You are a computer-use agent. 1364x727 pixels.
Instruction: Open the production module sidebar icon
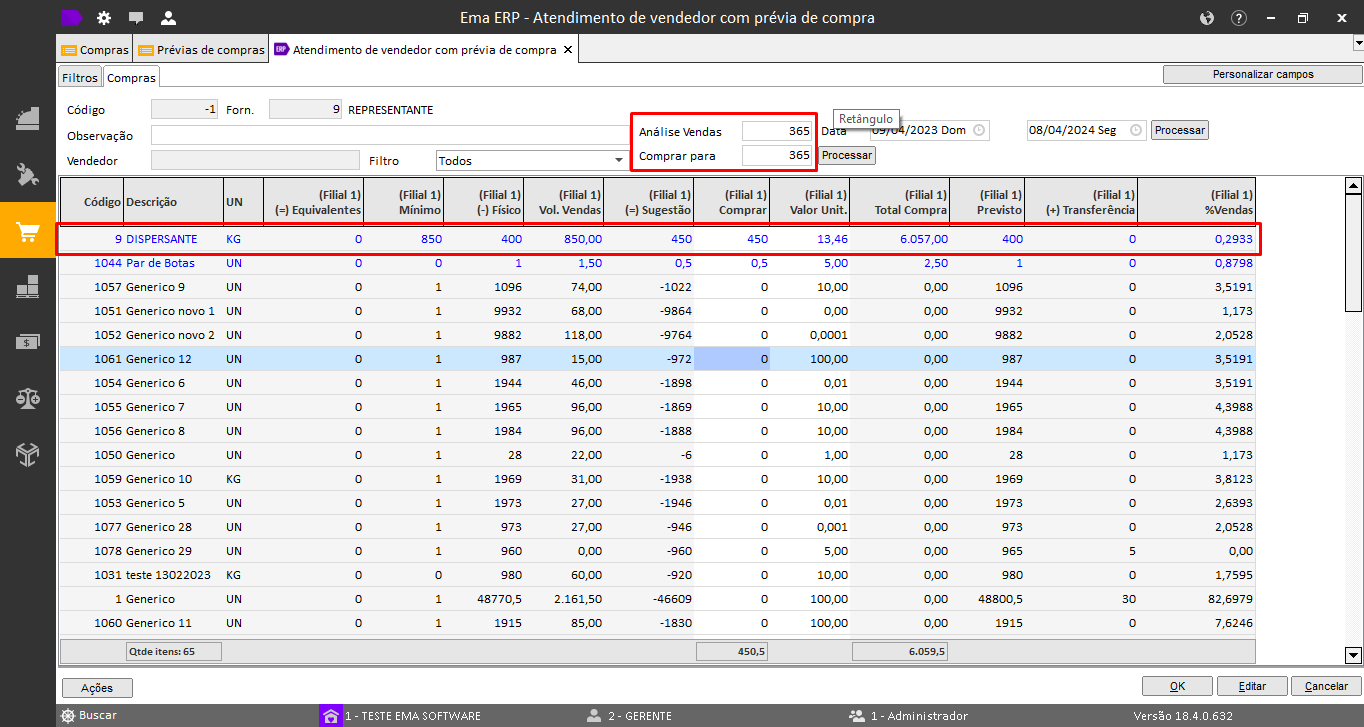pos(28,118)
